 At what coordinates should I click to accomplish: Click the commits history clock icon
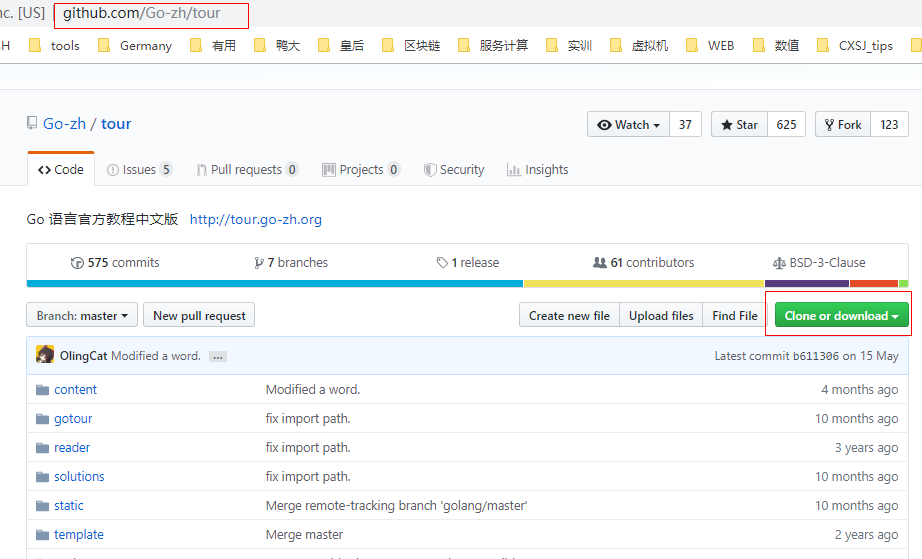point(76,263)
